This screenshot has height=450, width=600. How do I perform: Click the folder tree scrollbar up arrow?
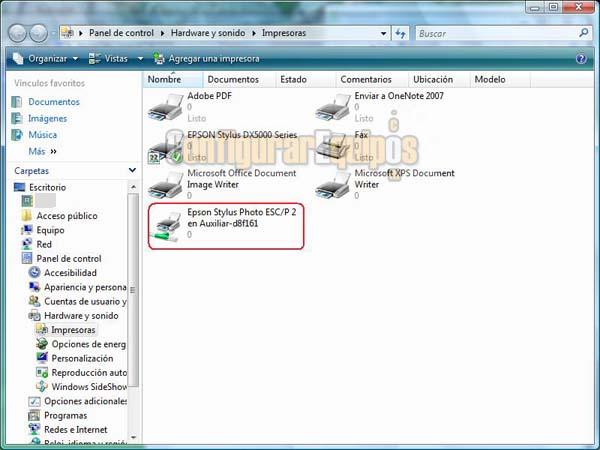(133, 187)
